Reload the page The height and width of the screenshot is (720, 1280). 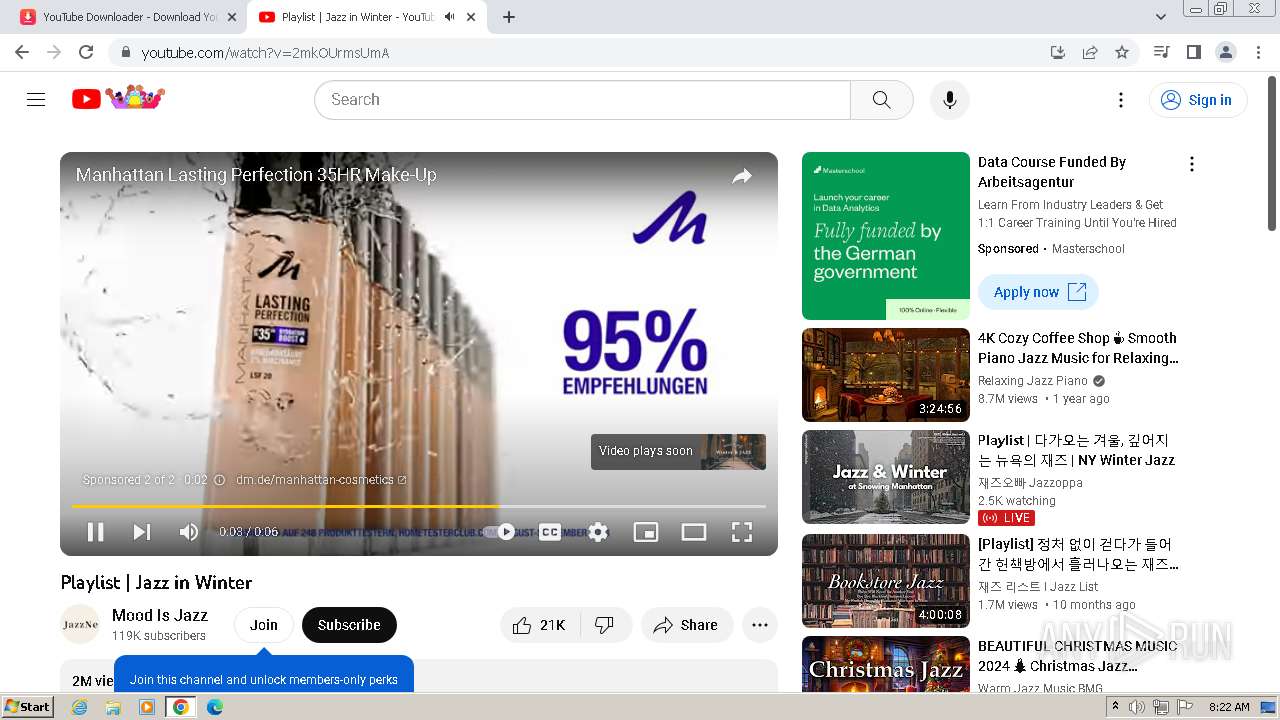(x=86, y=52)
